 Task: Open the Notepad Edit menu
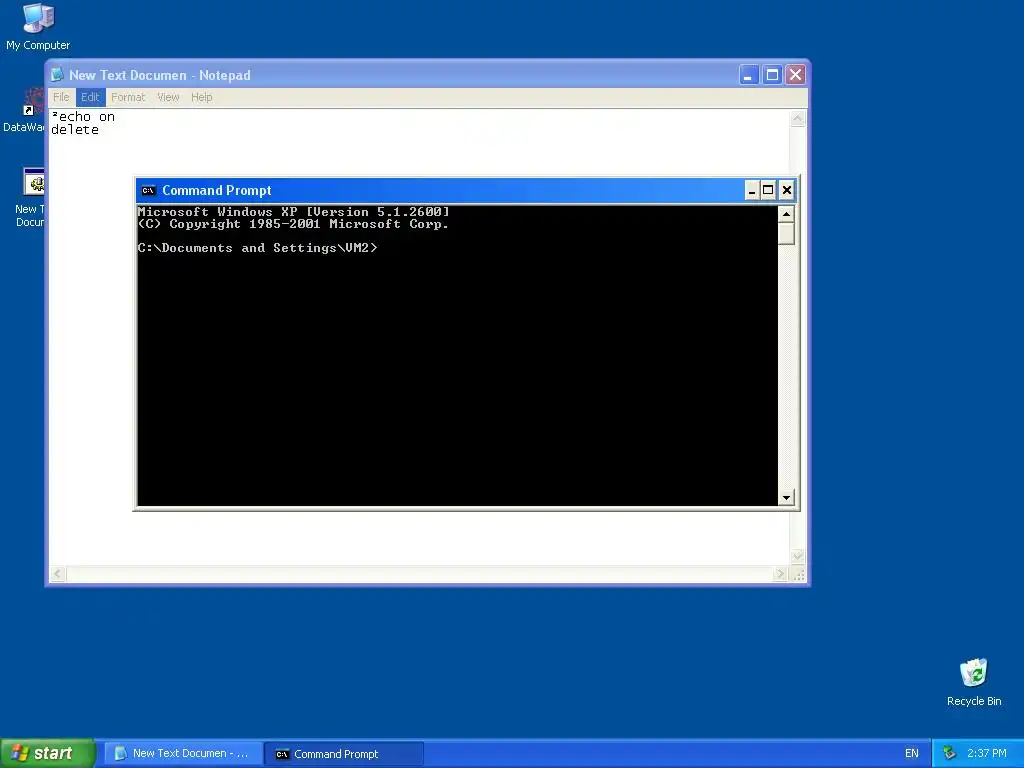(x=90, y=97)
